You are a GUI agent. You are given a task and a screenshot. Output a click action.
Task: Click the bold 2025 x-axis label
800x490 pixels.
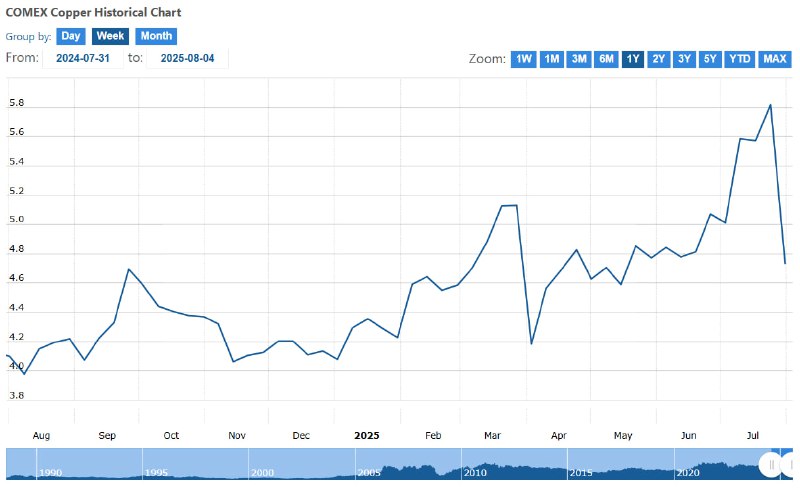(367, 436)
